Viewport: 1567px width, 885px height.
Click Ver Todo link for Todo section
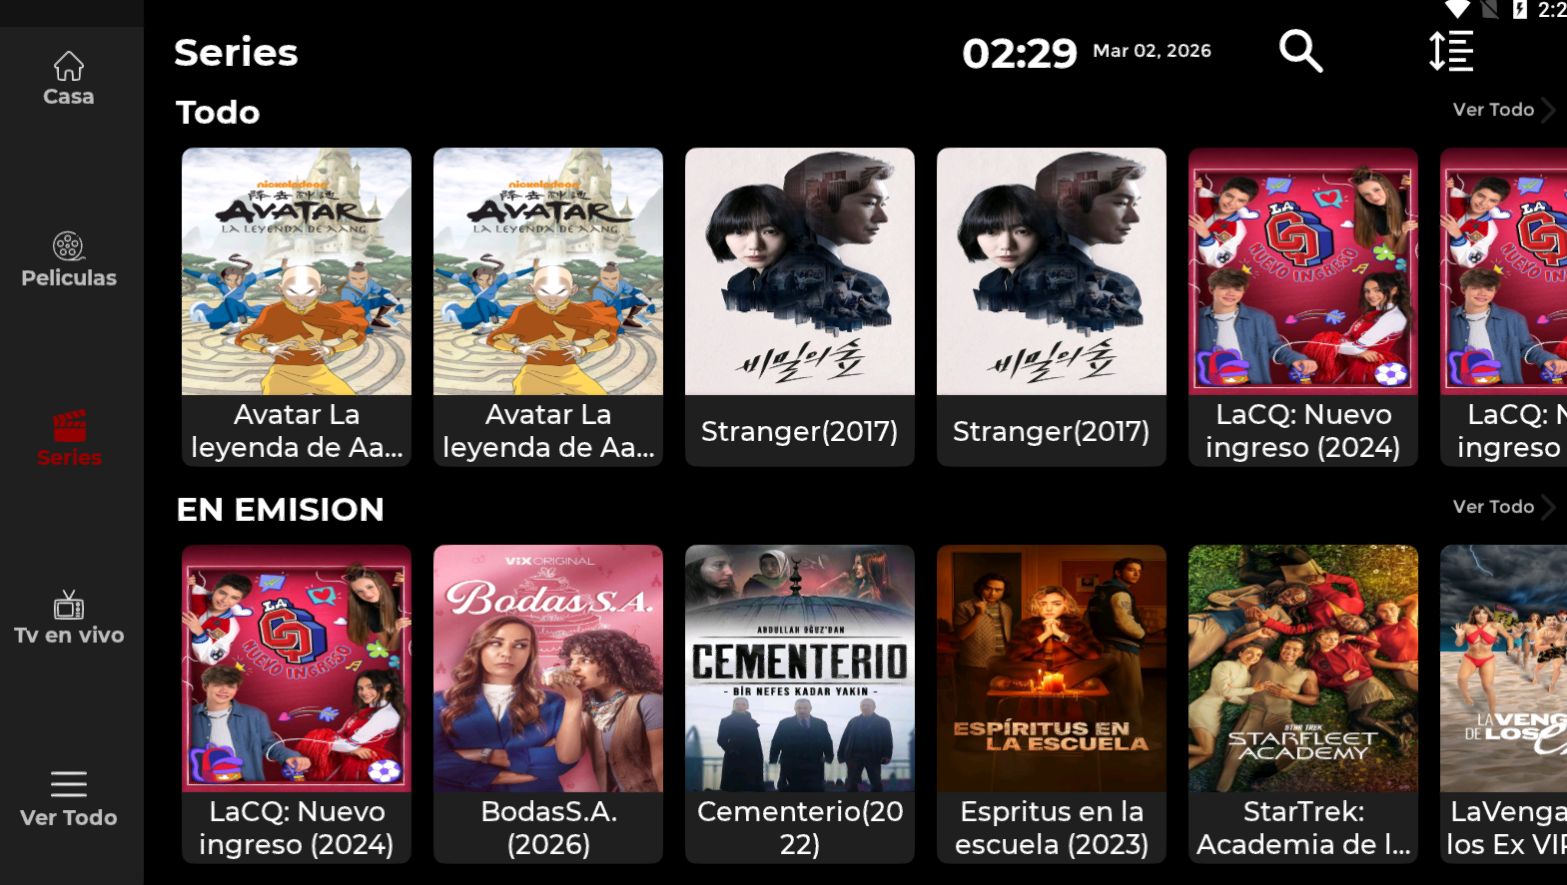[1493, 110]
